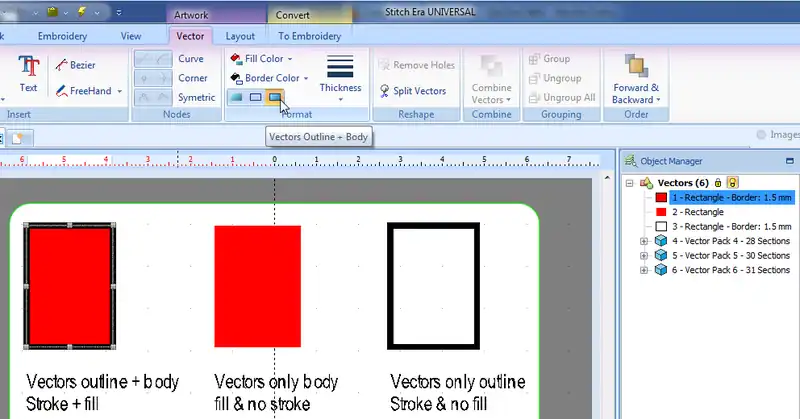Select the vectors only body format icon

235,97
